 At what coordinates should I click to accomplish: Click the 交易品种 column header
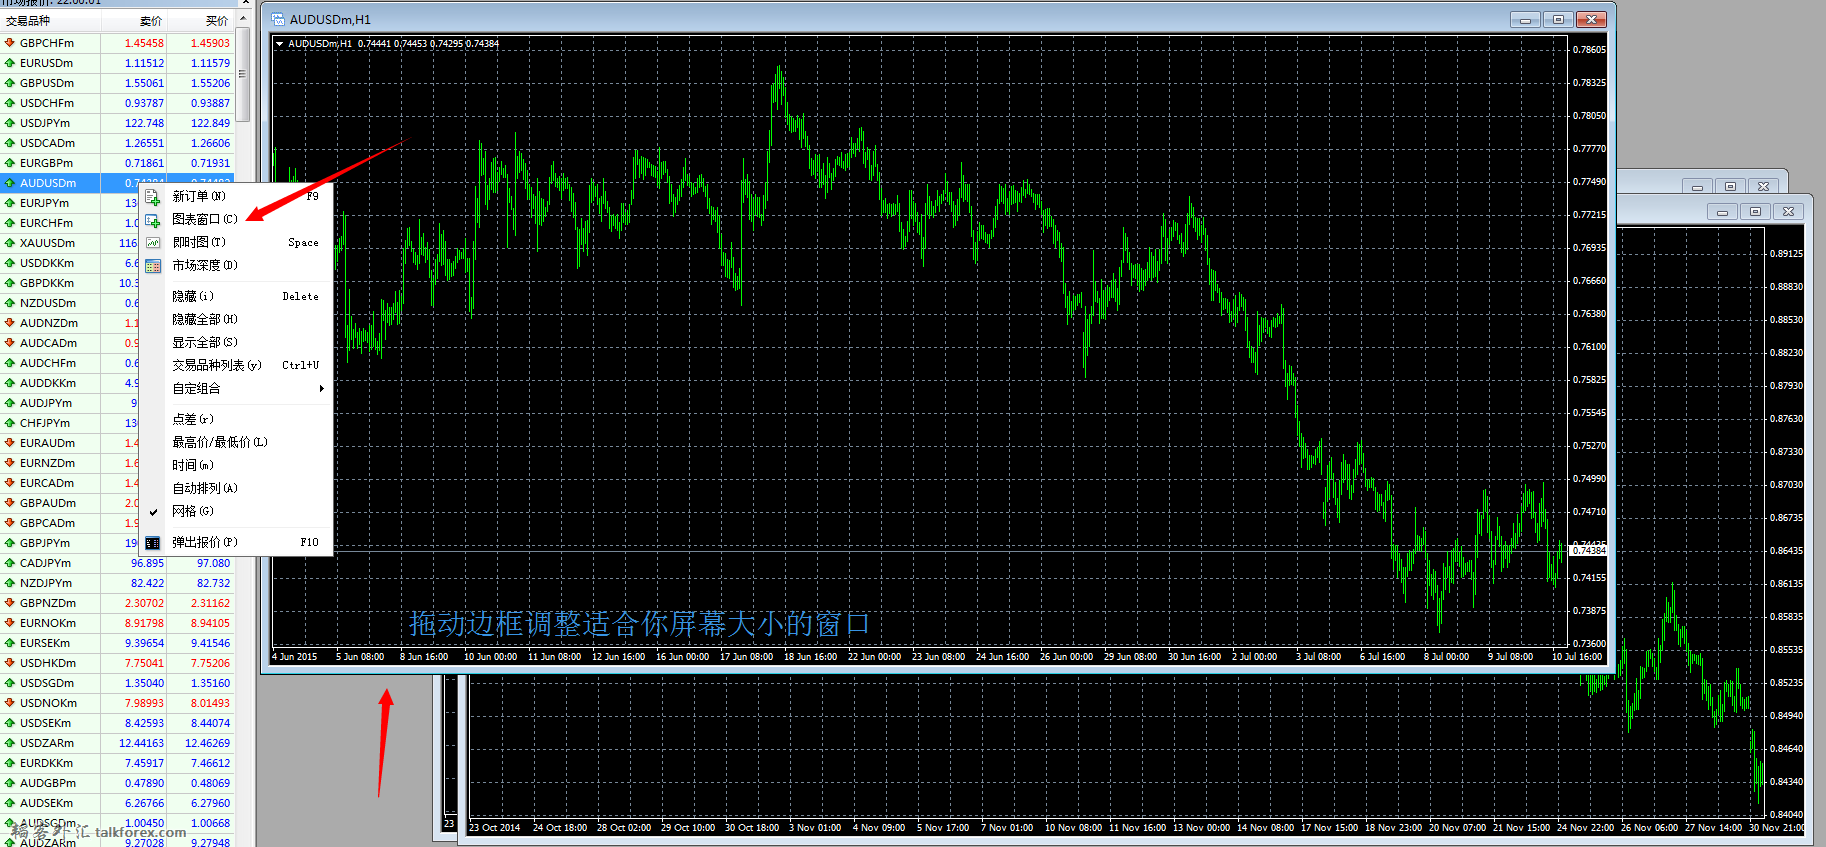pos(50,21)
